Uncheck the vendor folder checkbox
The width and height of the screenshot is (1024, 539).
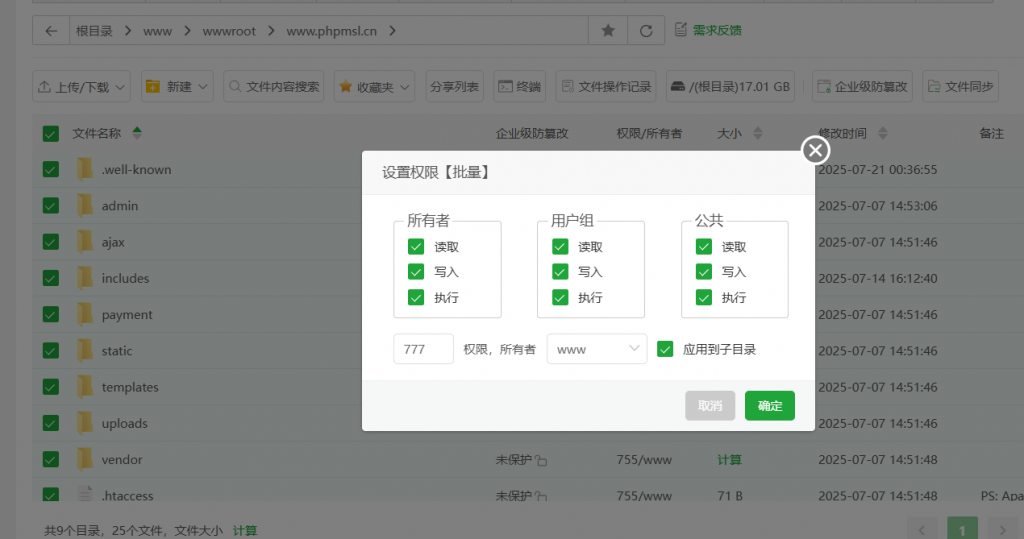(50, 459)
